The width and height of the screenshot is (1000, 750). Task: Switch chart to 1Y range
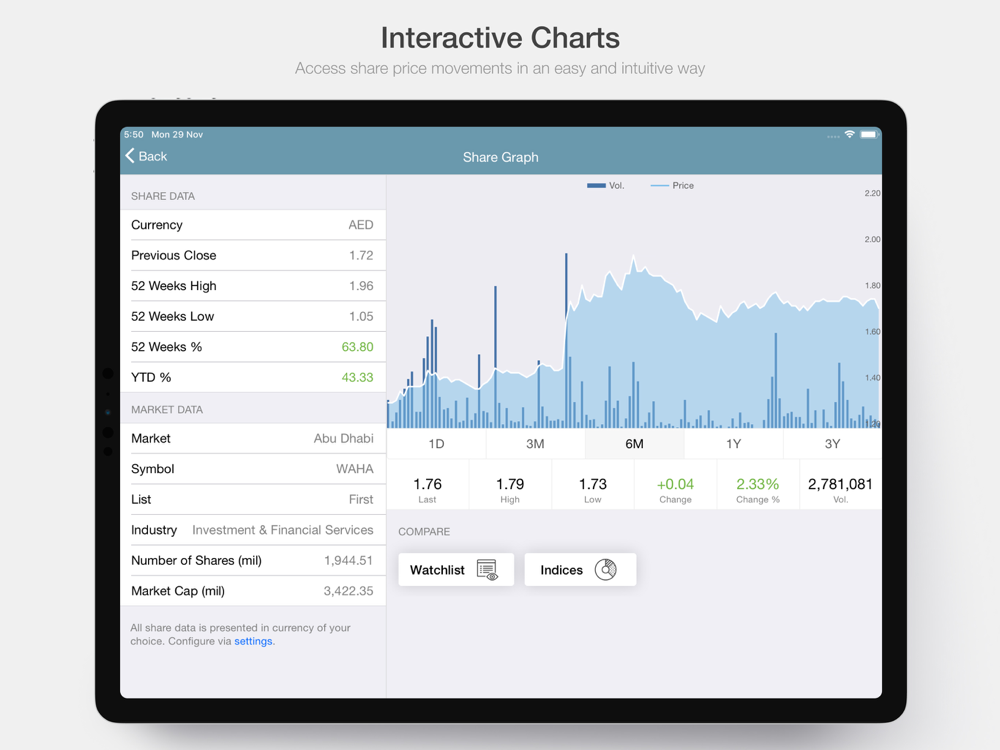733,444
